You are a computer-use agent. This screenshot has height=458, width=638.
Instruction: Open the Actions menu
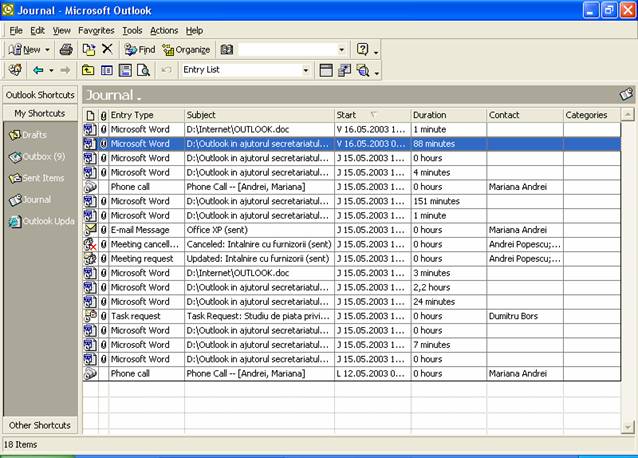tap(164, 31)
